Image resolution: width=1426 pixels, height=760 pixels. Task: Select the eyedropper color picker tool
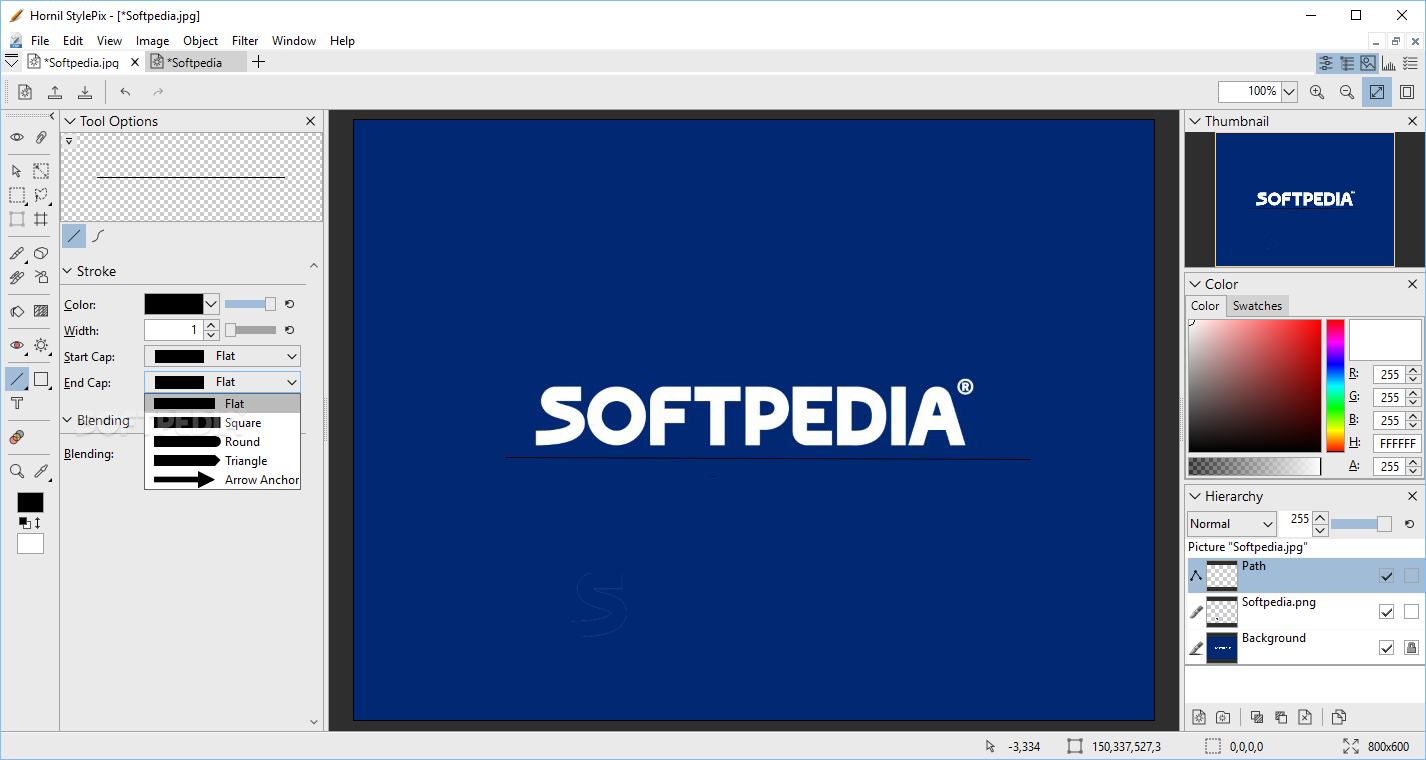point(41,471)
